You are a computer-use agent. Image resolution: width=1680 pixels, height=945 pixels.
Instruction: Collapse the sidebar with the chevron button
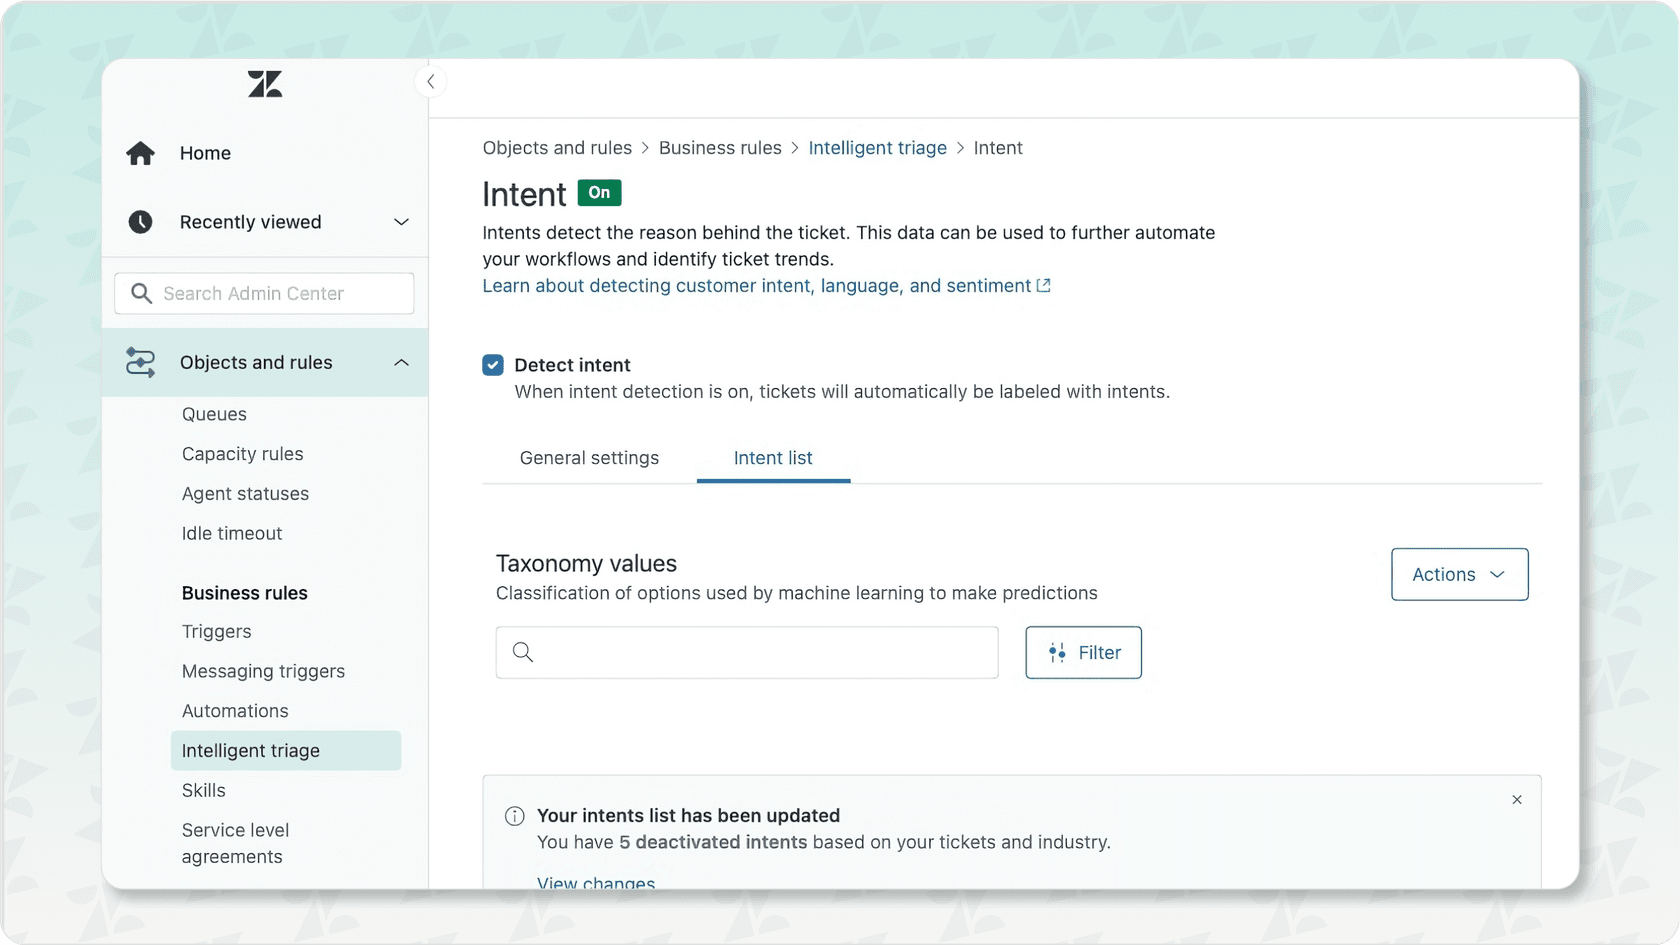431,81
